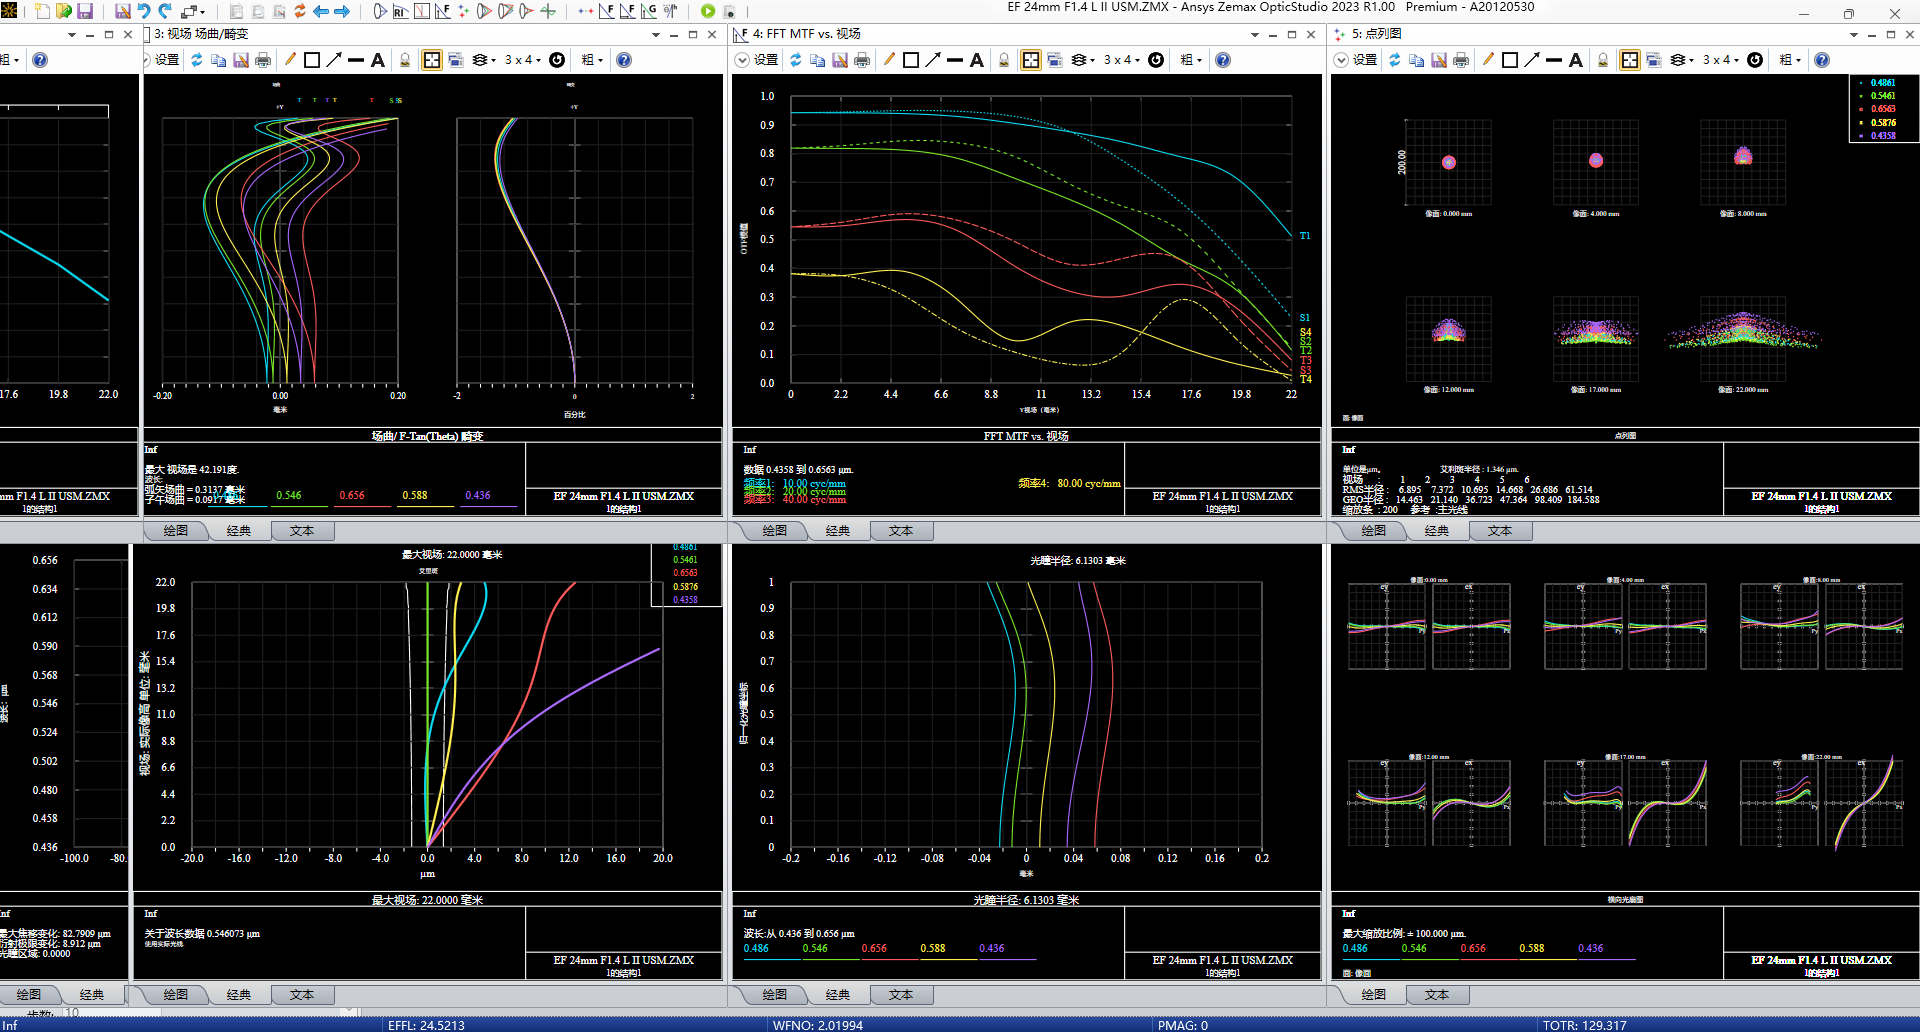
Task: Open title dropdown arrow of window 3
Action: click(656, 35)
